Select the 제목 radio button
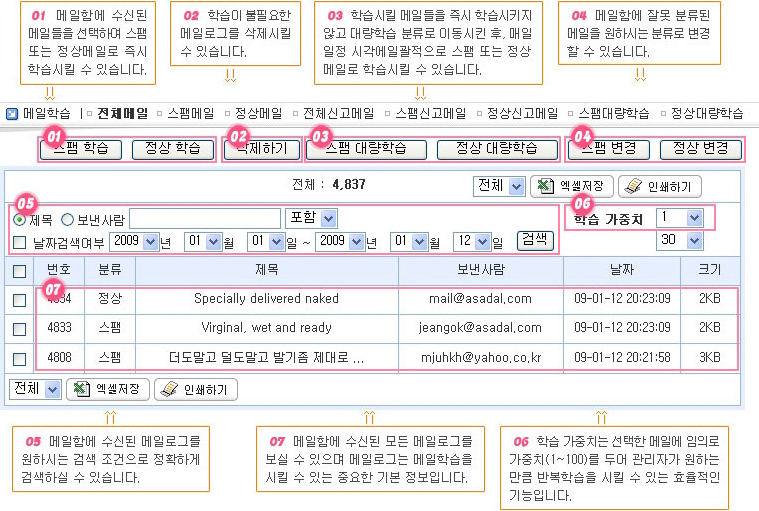Viewport: 759px width, 511px height. 20,219
